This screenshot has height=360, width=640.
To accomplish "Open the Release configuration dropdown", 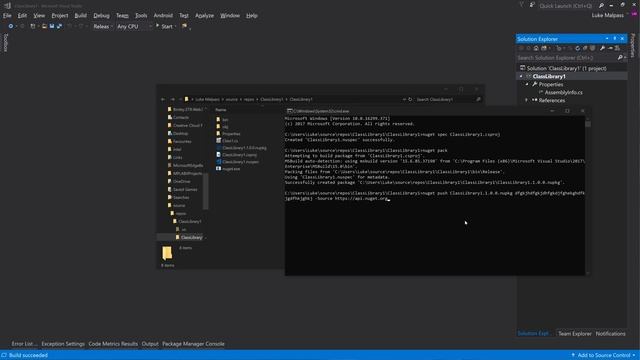I will coord(103,27).
